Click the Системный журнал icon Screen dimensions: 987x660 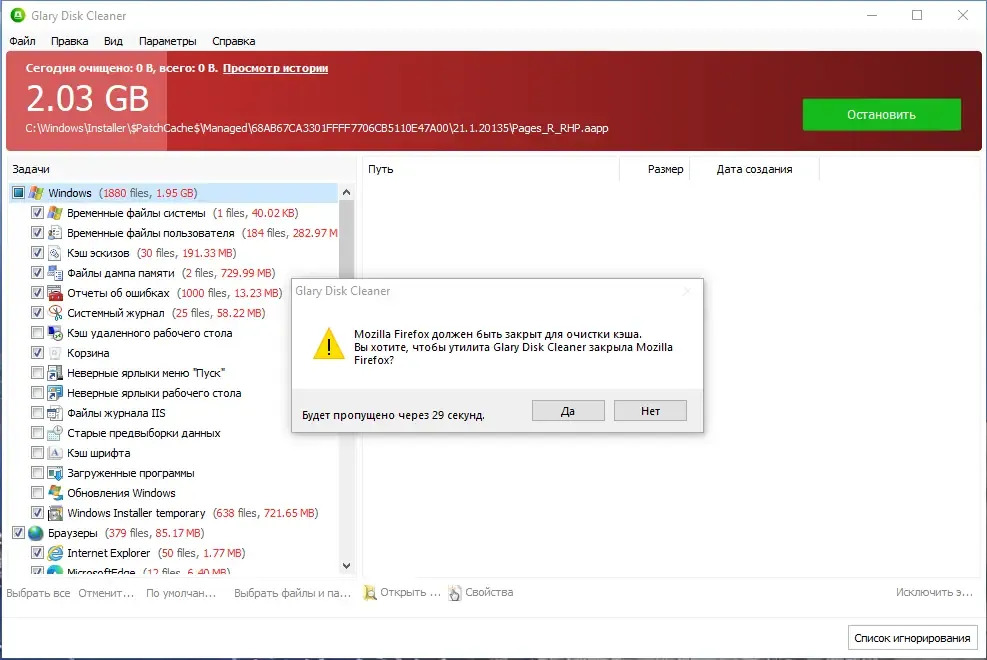pos(55,313)
